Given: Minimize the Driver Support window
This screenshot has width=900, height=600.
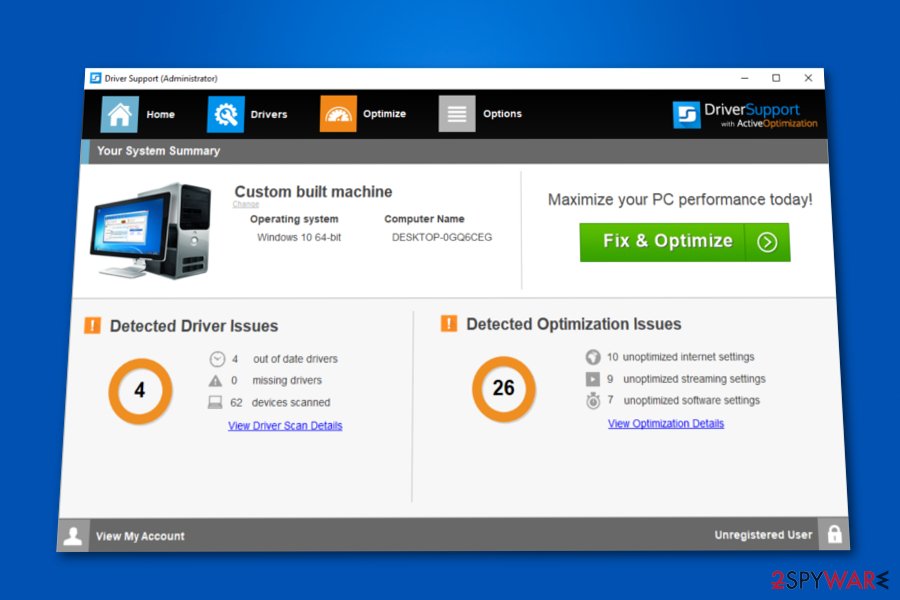Looking at the screenshot, I should 744,78.
